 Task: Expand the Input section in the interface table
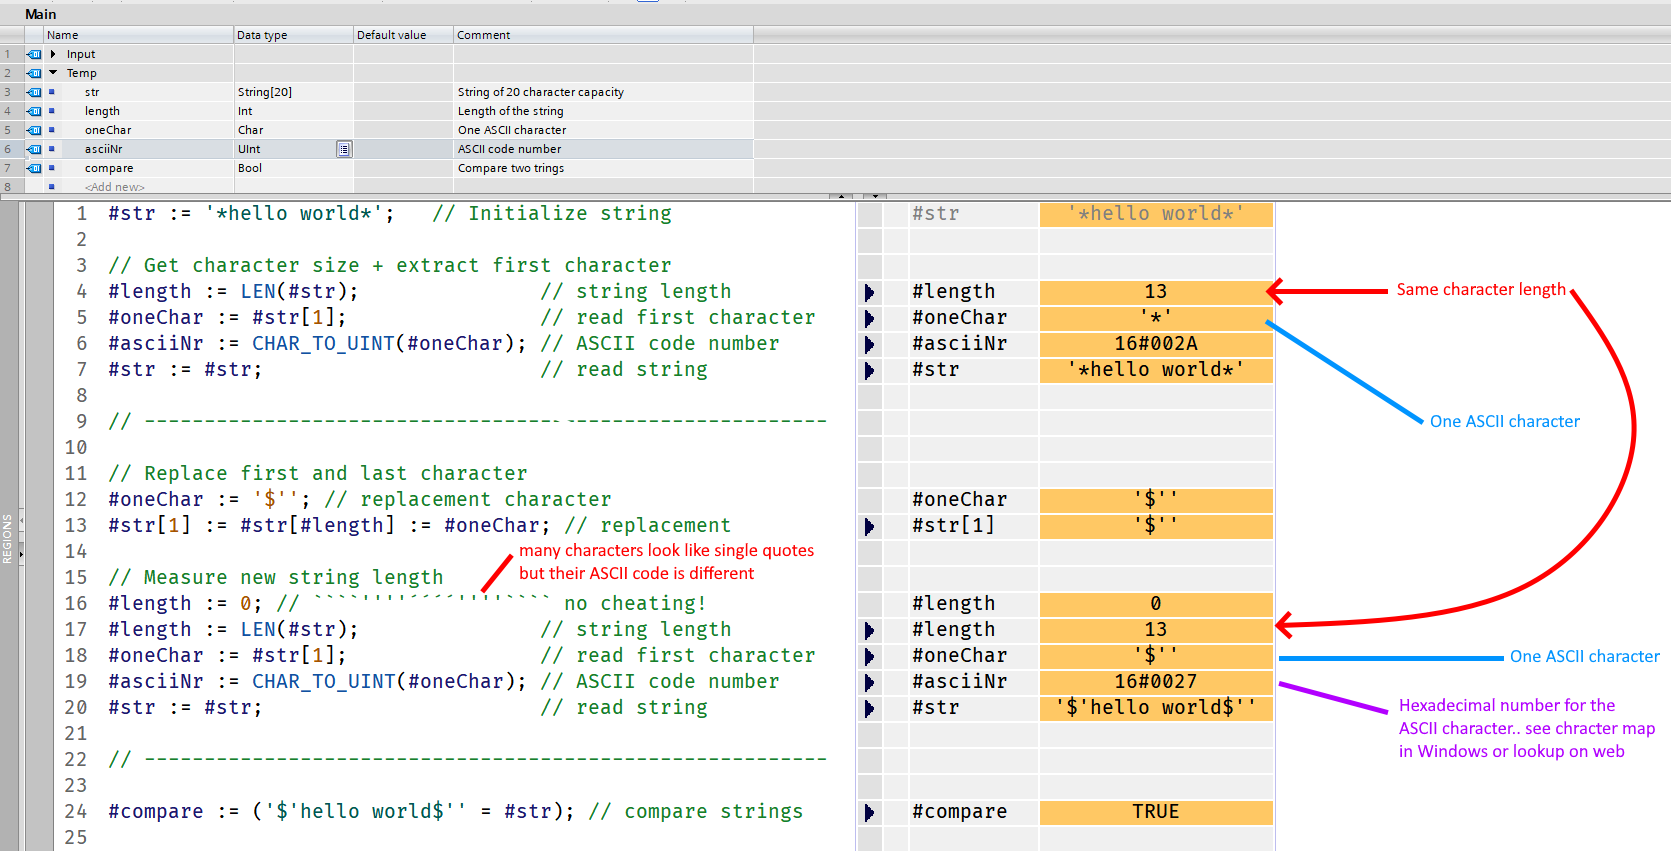(x=53, y=54)
